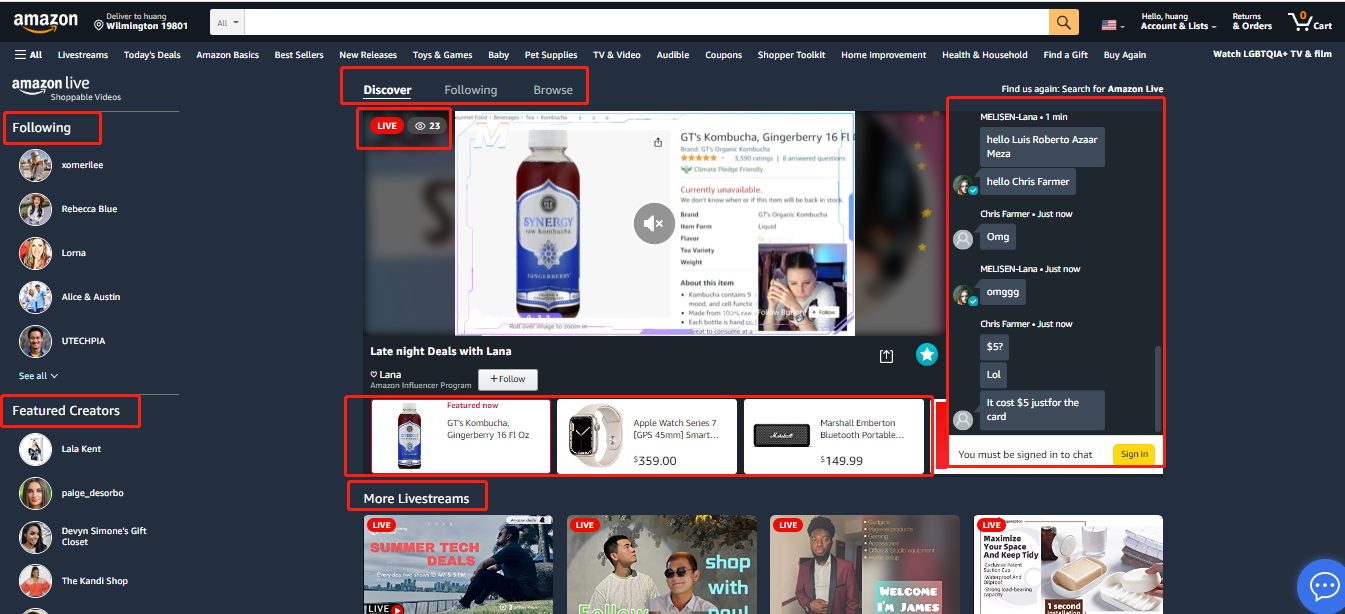The image size is (1345, 614).
Task: Open the shopping cart icon
Action: pos(1309,21)
